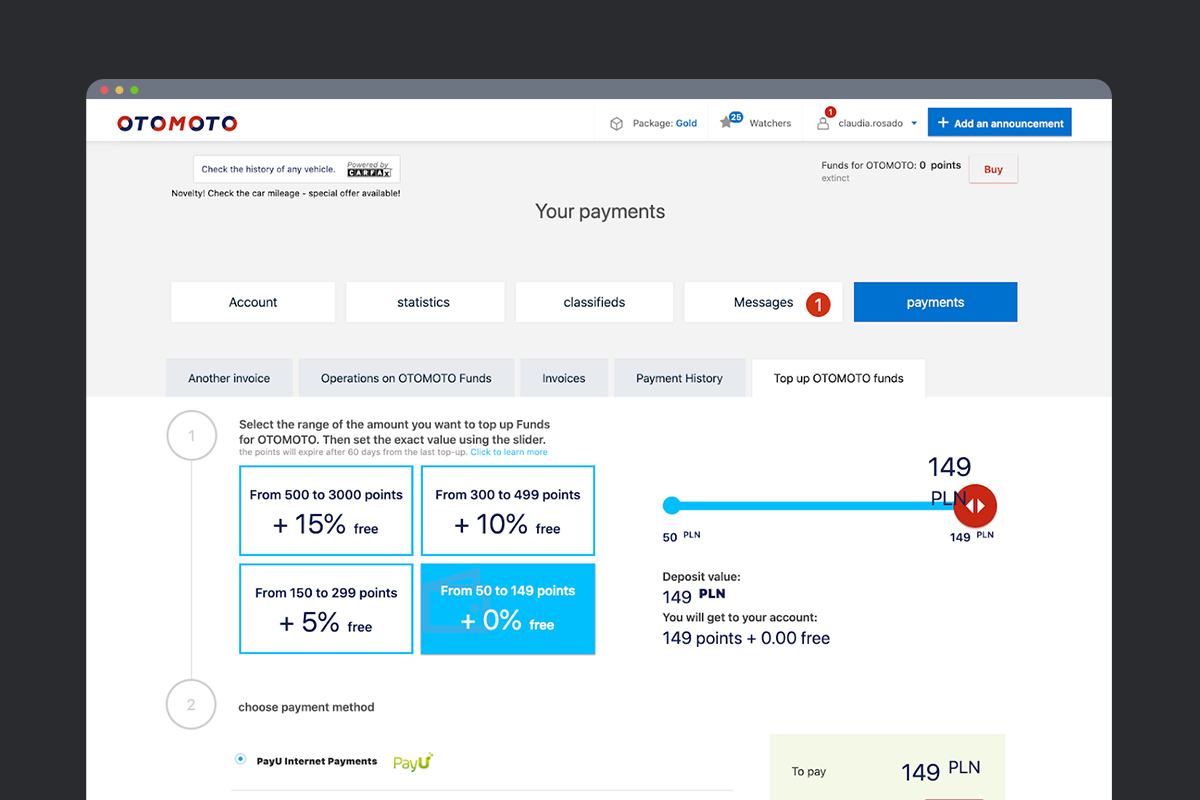Switch to the Payment History tab
This screenshot has width=1200, height=800.
tap(680, 378)
